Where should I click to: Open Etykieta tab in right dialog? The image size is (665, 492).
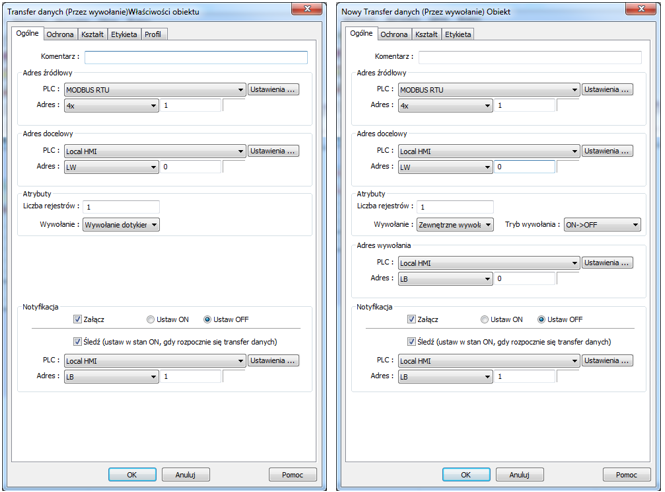(x=458, y=34)
